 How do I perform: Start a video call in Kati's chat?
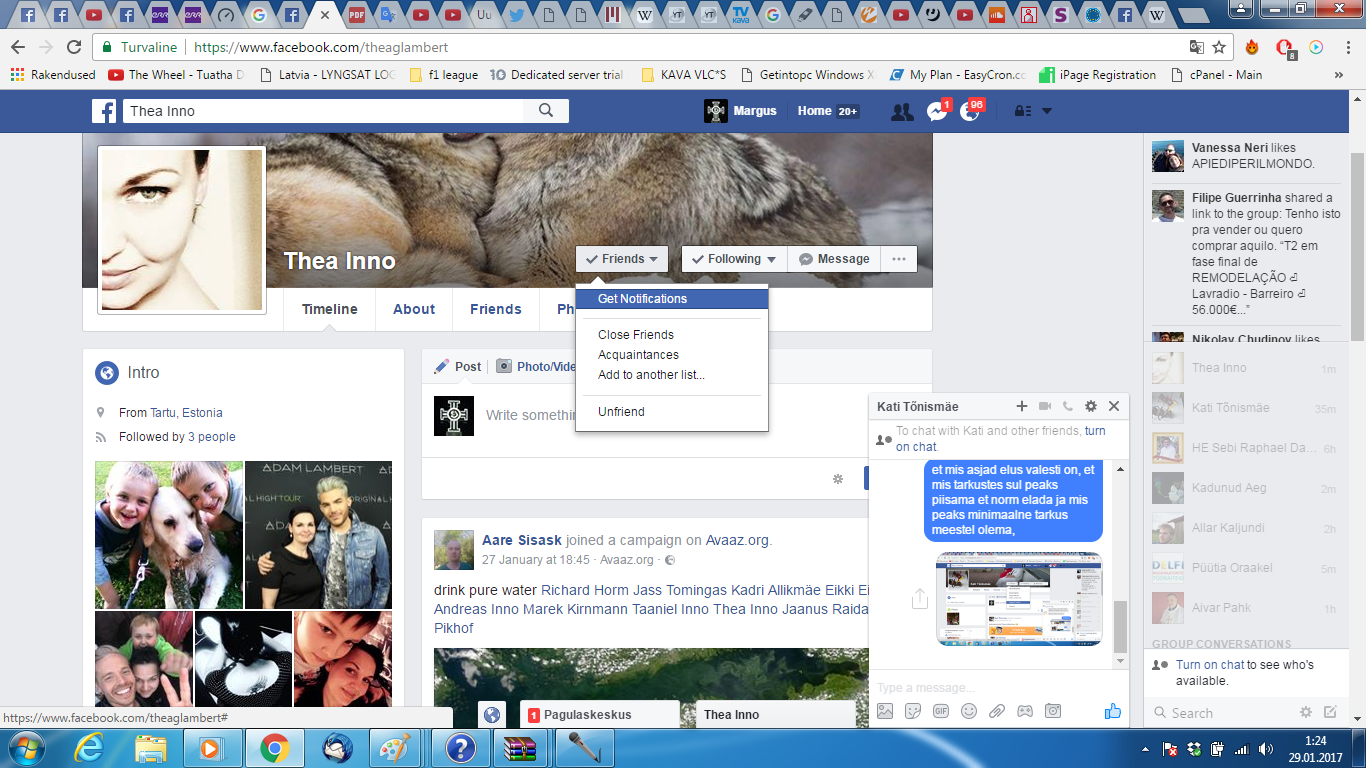(x=1045, y=406)
